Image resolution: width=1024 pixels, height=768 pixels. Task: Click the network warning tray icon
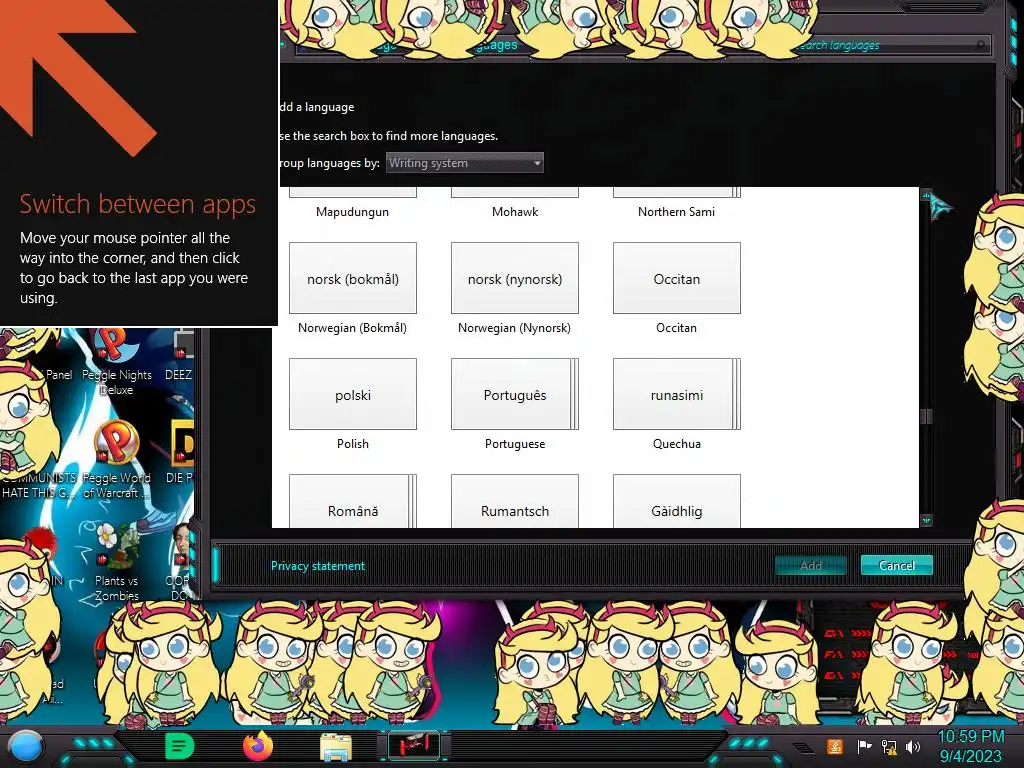(x=889, y=746)
